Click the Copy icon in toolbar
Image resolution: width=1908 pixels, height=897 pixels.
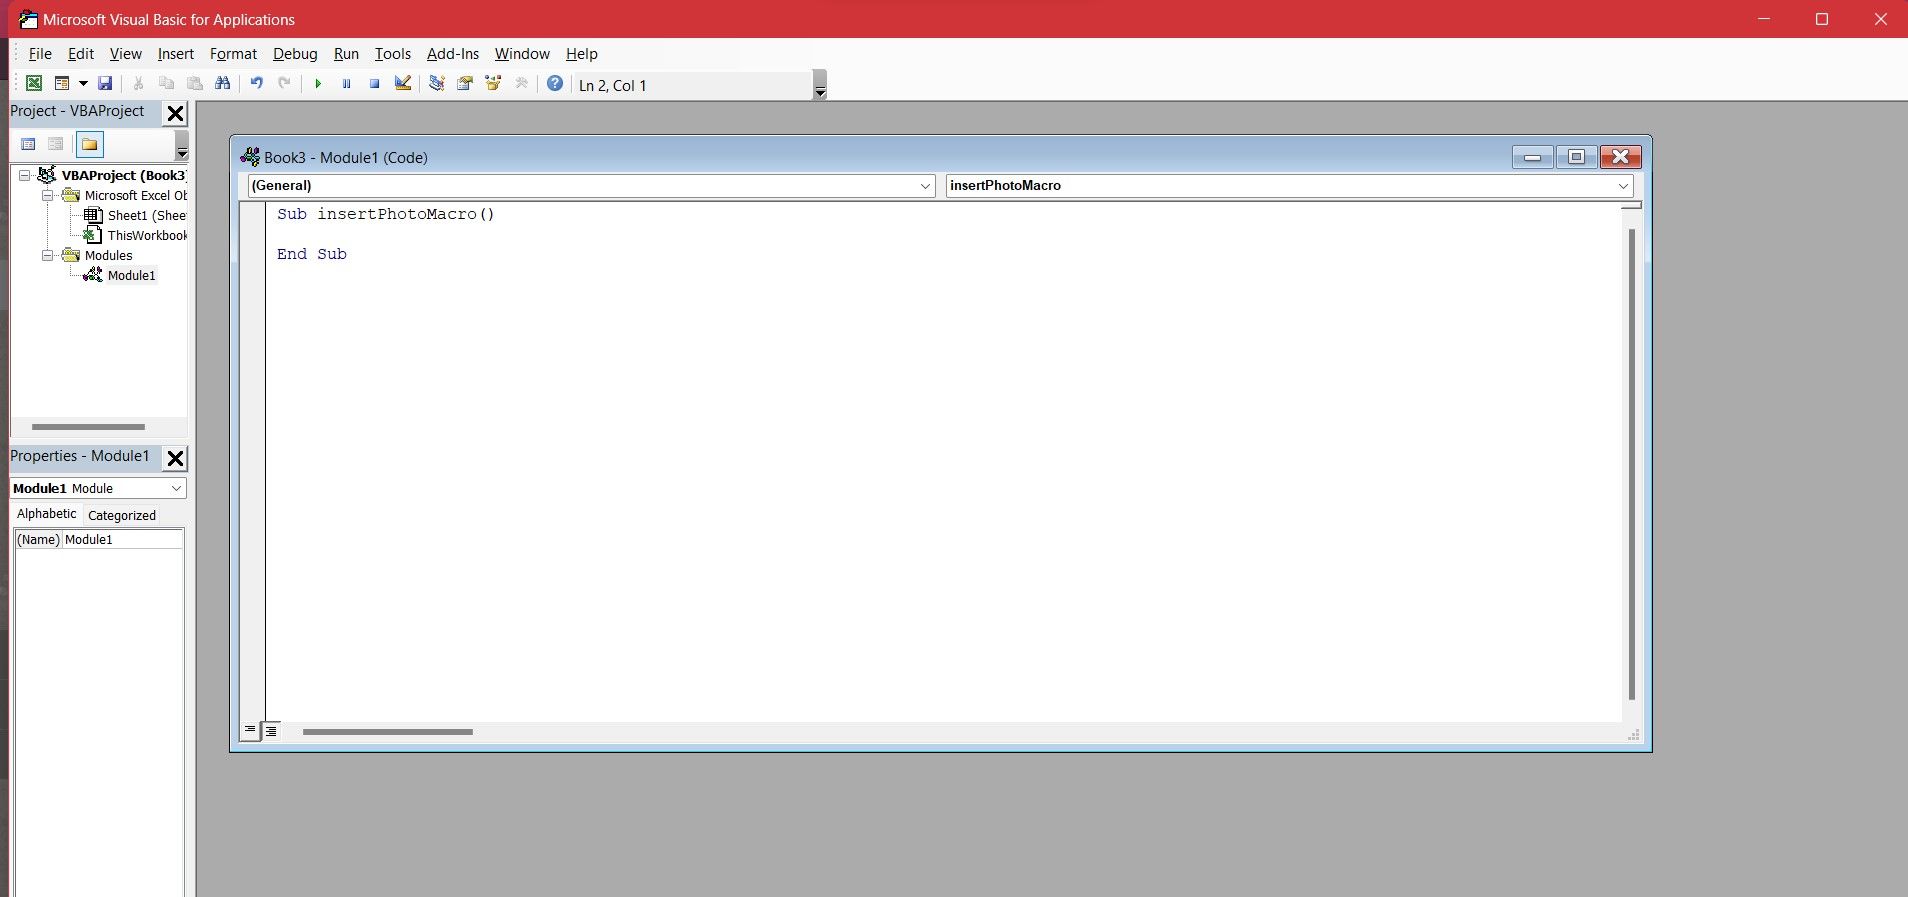pos(167,84)
